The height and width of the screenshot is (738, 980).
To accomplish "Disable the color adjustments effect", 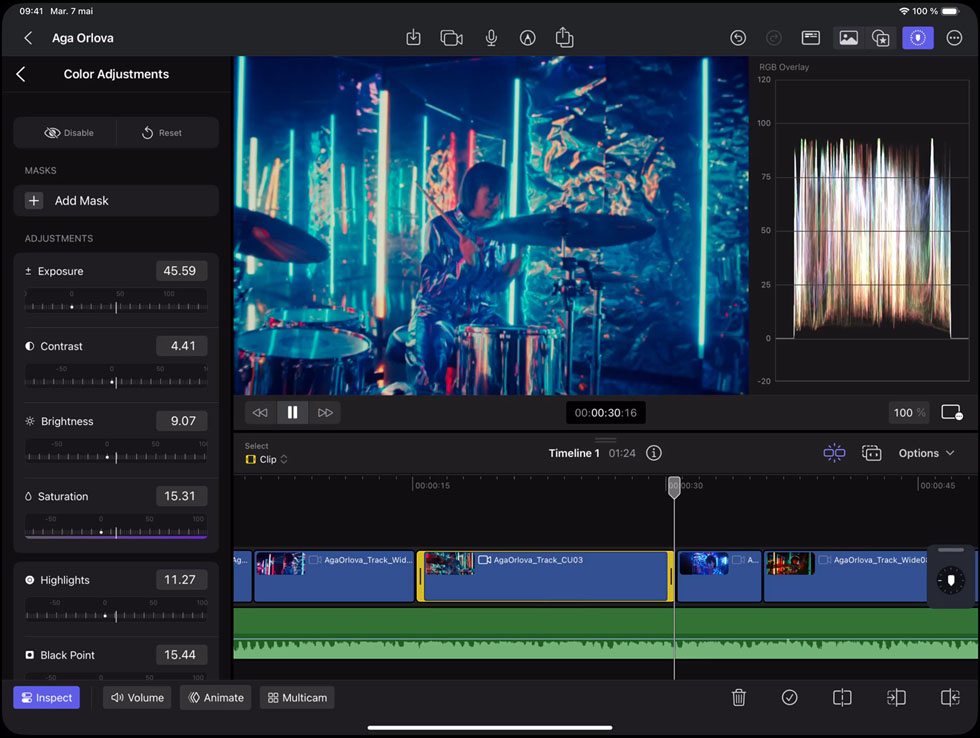I will point(68,133).
